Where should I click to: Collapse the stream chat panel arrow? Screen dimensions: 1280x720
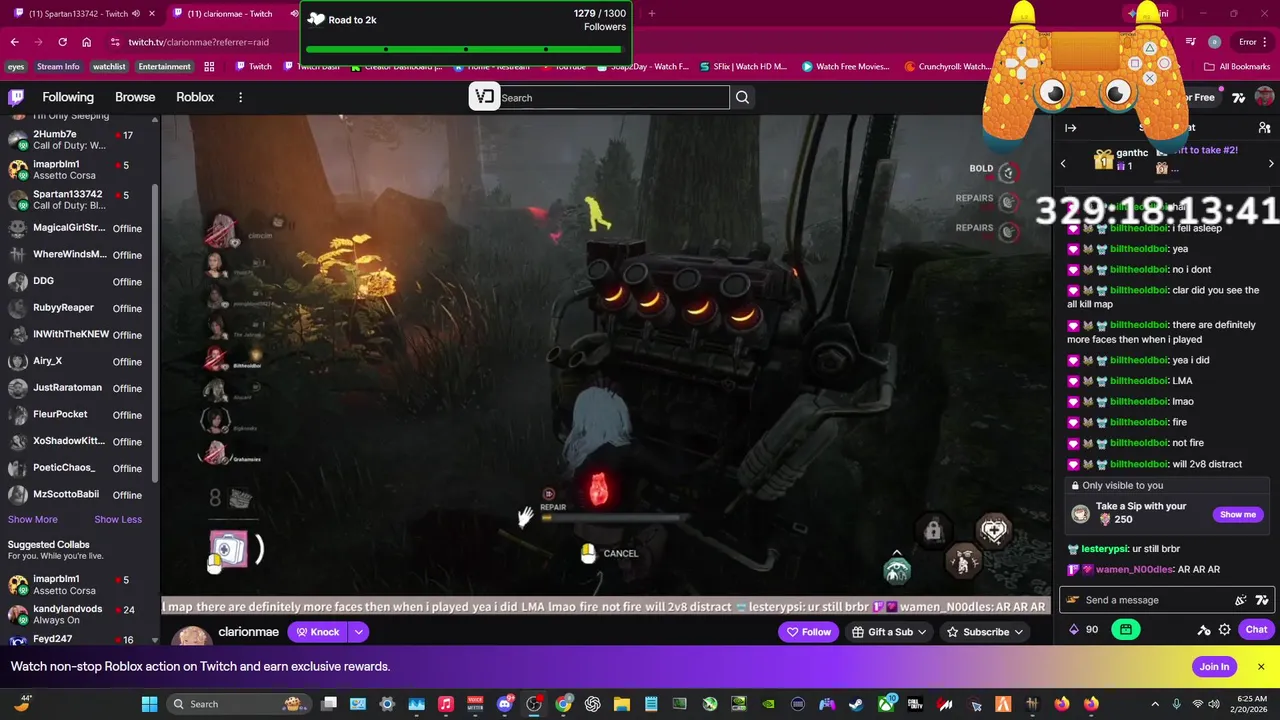1071,128
